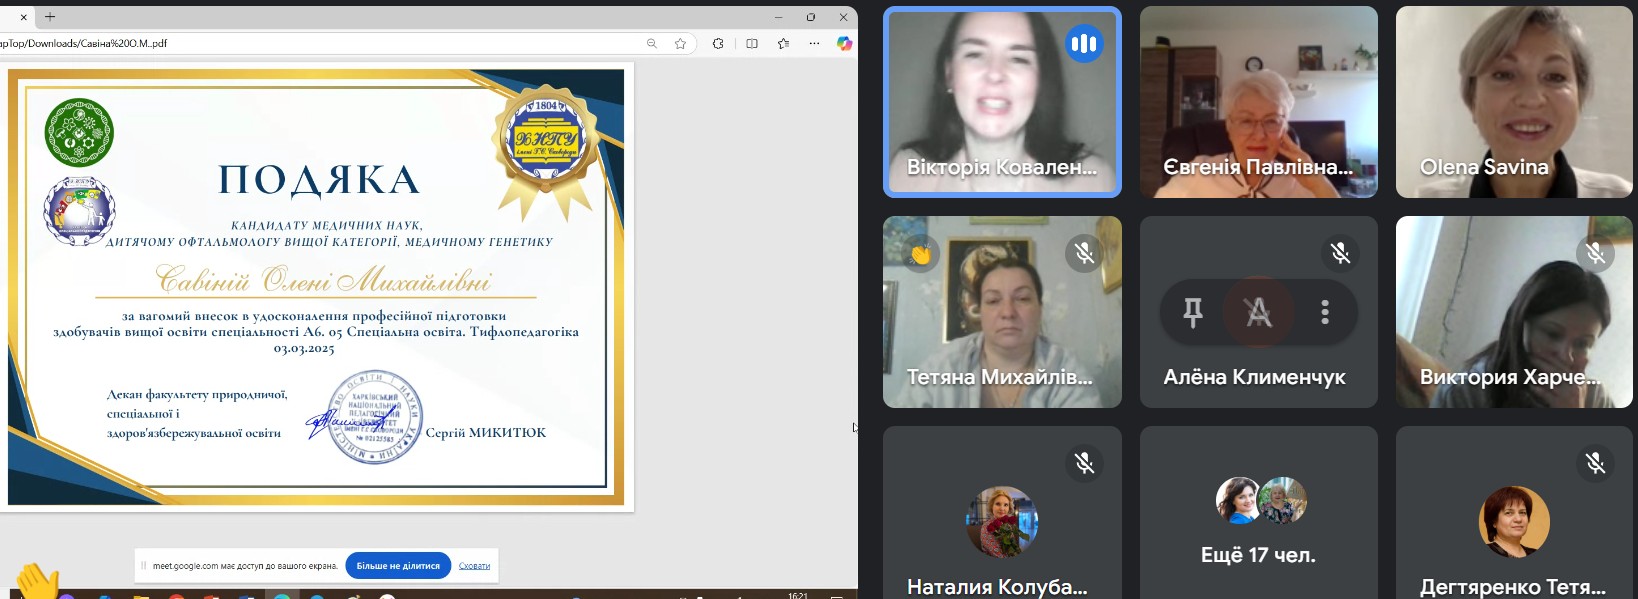Click the muted mic icon on Тетяна's tile
Screen dimensions: 1638x599
(x=1084, y=254)
